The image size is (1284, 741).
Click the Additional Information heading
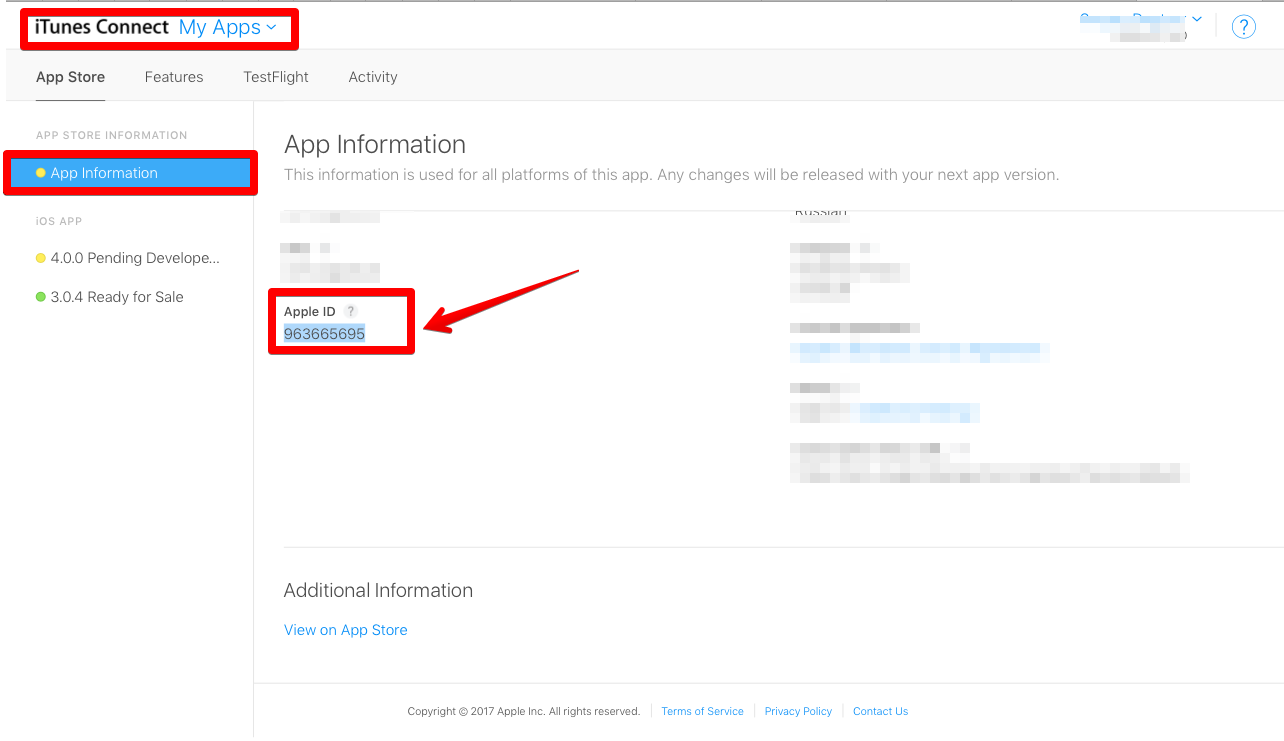[378, 591]
